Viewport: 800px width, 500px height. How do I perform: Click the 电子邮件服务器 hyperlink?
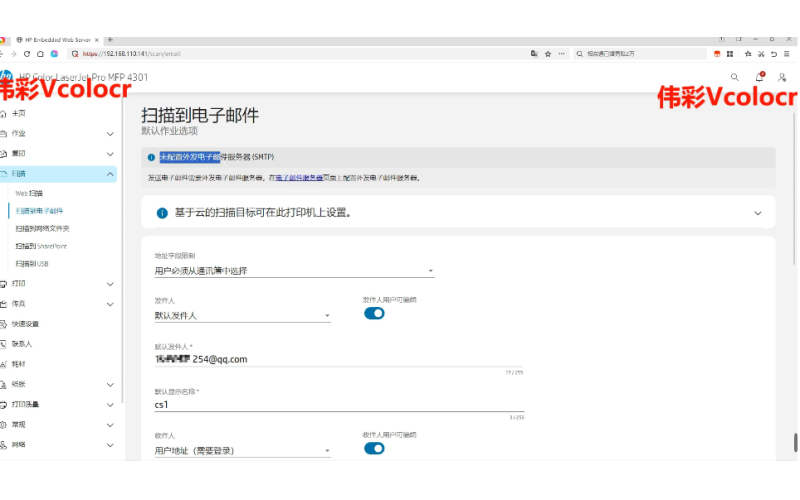[300, 178]
